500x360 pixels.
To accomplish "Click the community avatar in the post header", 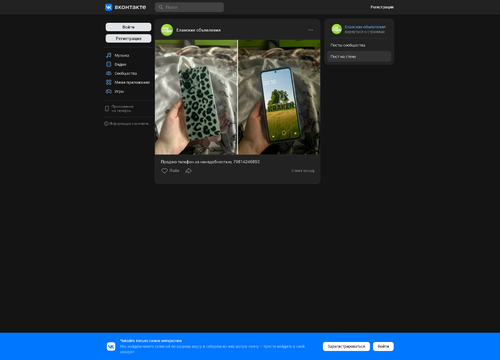I will pos(167,30).
